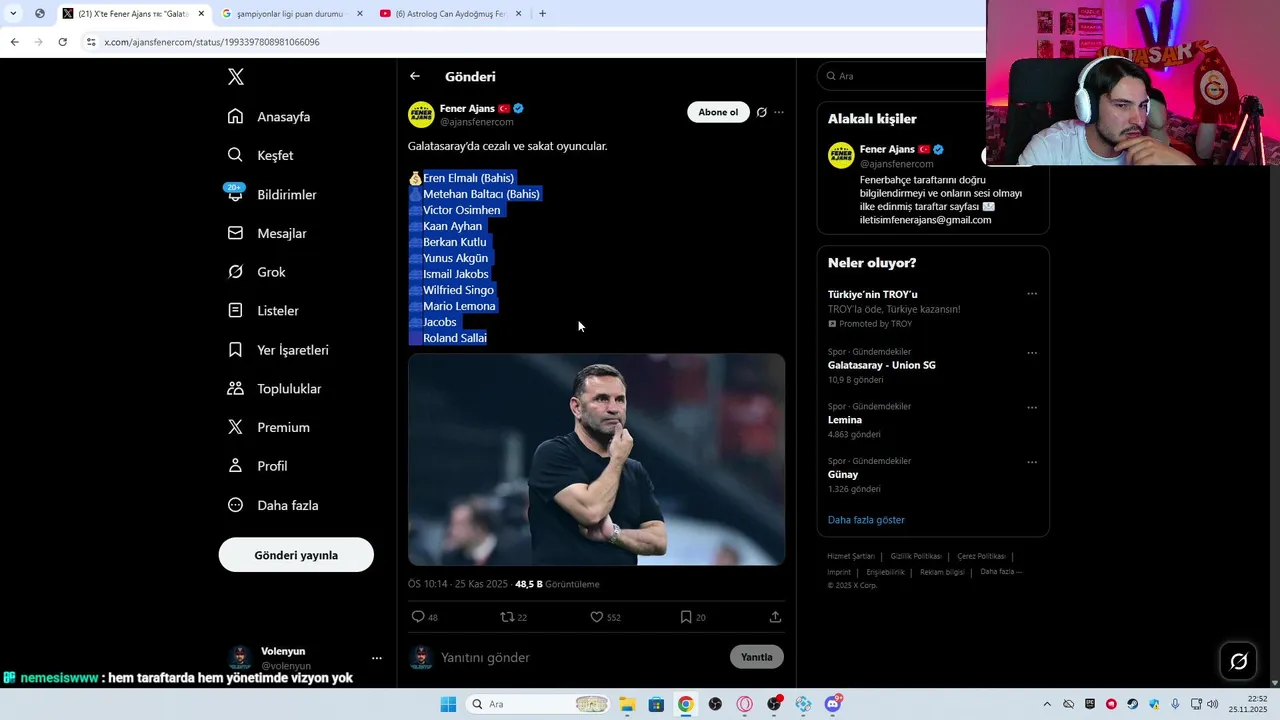
Task: Click the reply comment icon on post
Action: click(418, 617)
